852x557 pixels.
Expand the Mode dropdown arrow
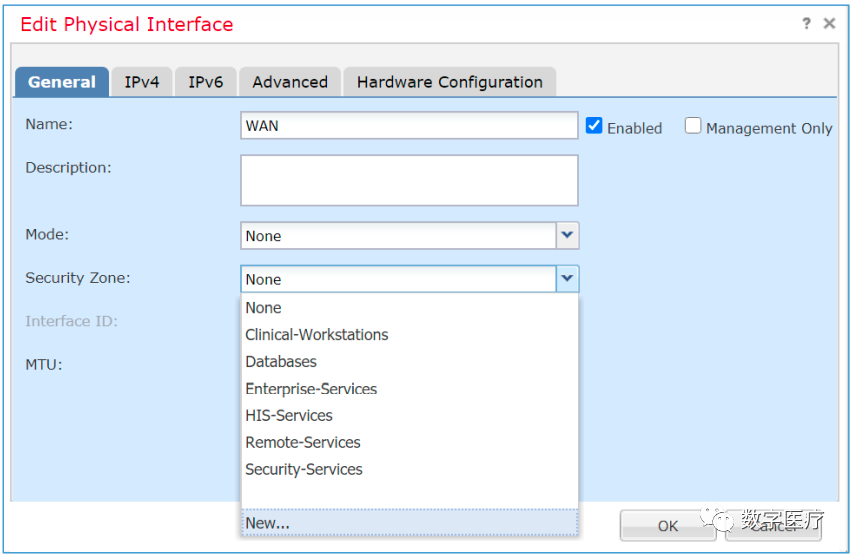[567, 236]
